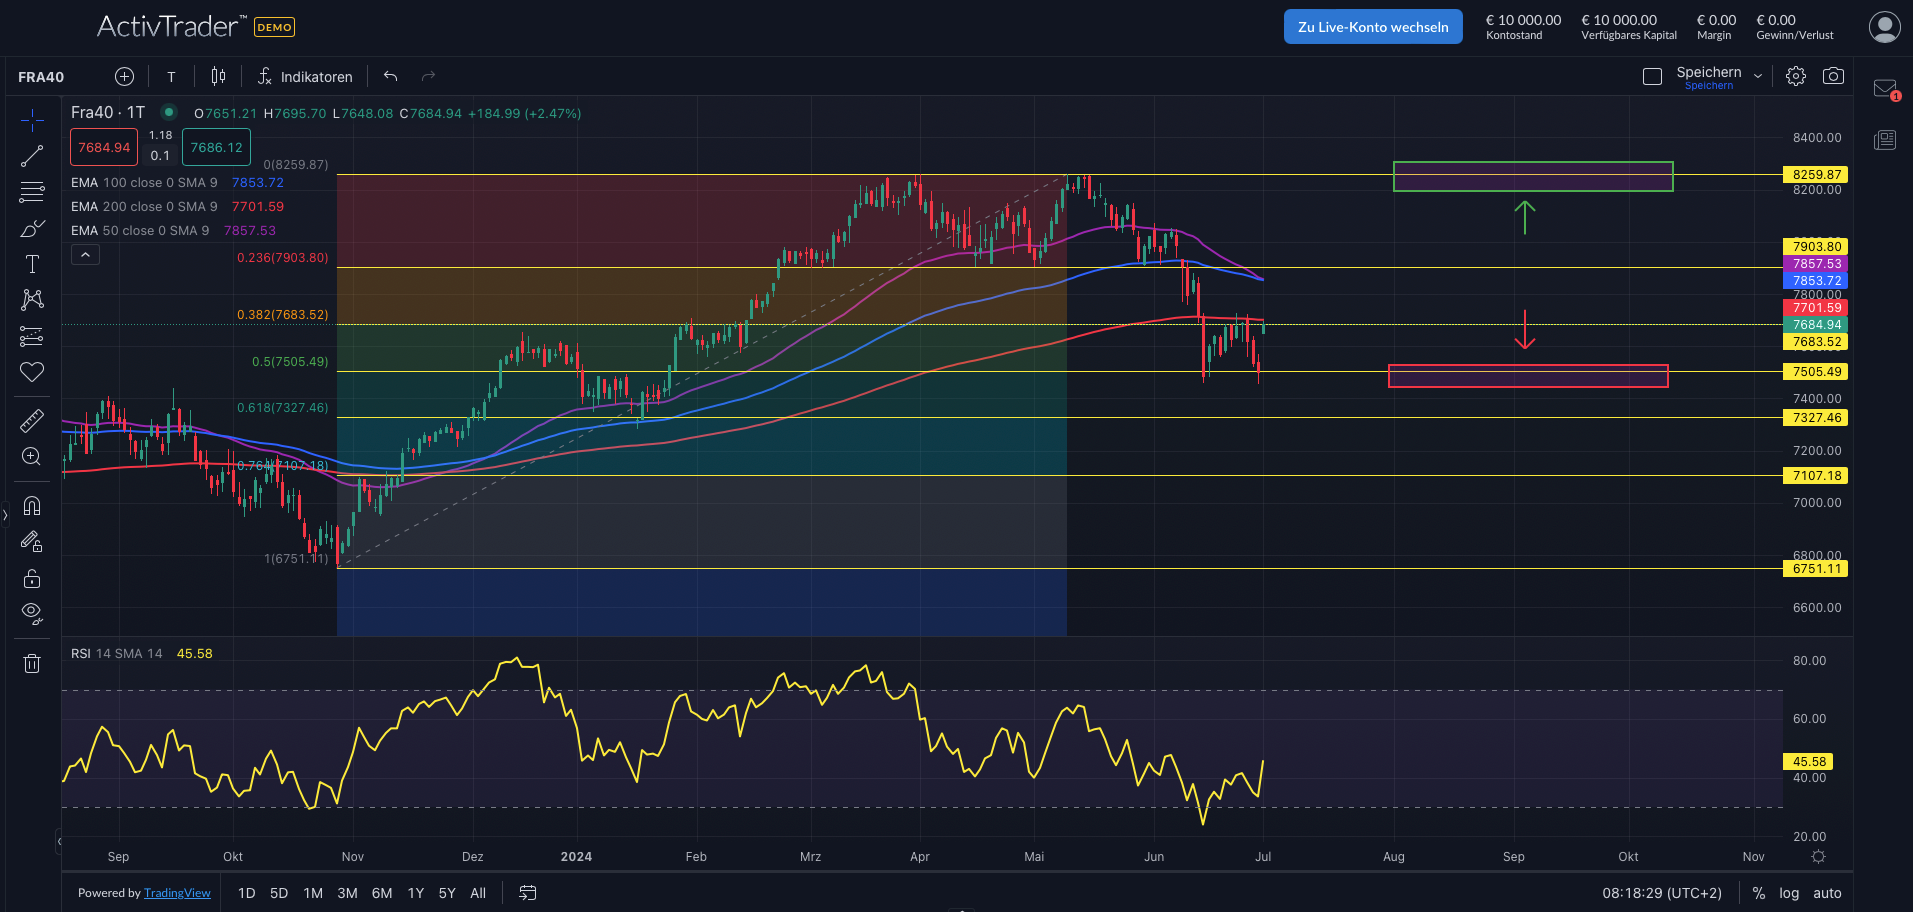Screen dimensions: 1913x912
Task: Lock all drawings with the padlock icon
Action: [x=32, y=579]
